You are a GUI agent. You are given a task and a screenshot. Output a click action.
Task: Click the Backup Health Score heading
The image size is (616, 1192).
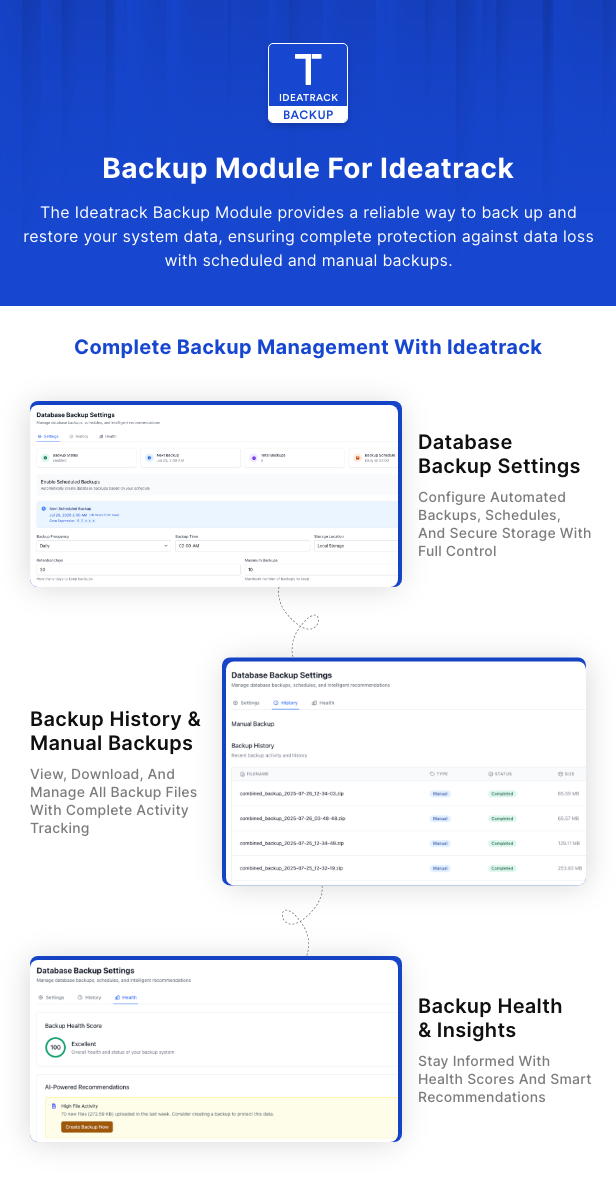point(73,1026)
